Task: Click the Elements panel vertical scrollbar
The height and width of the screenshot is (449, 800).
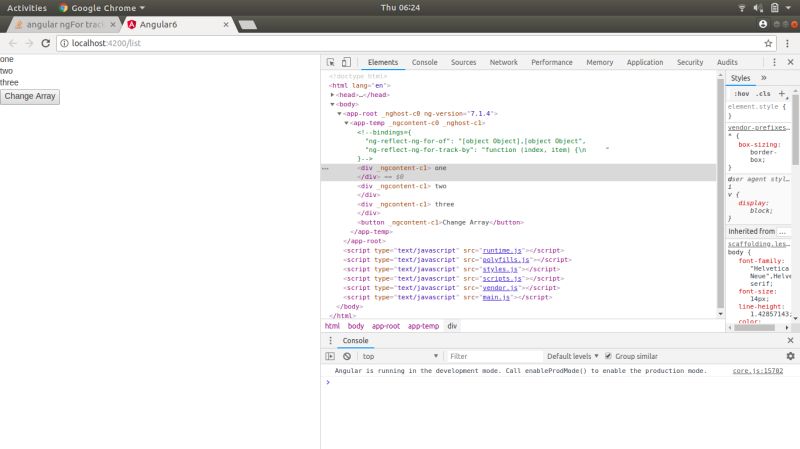Action: pyautogui.click(x=720, y=194)
